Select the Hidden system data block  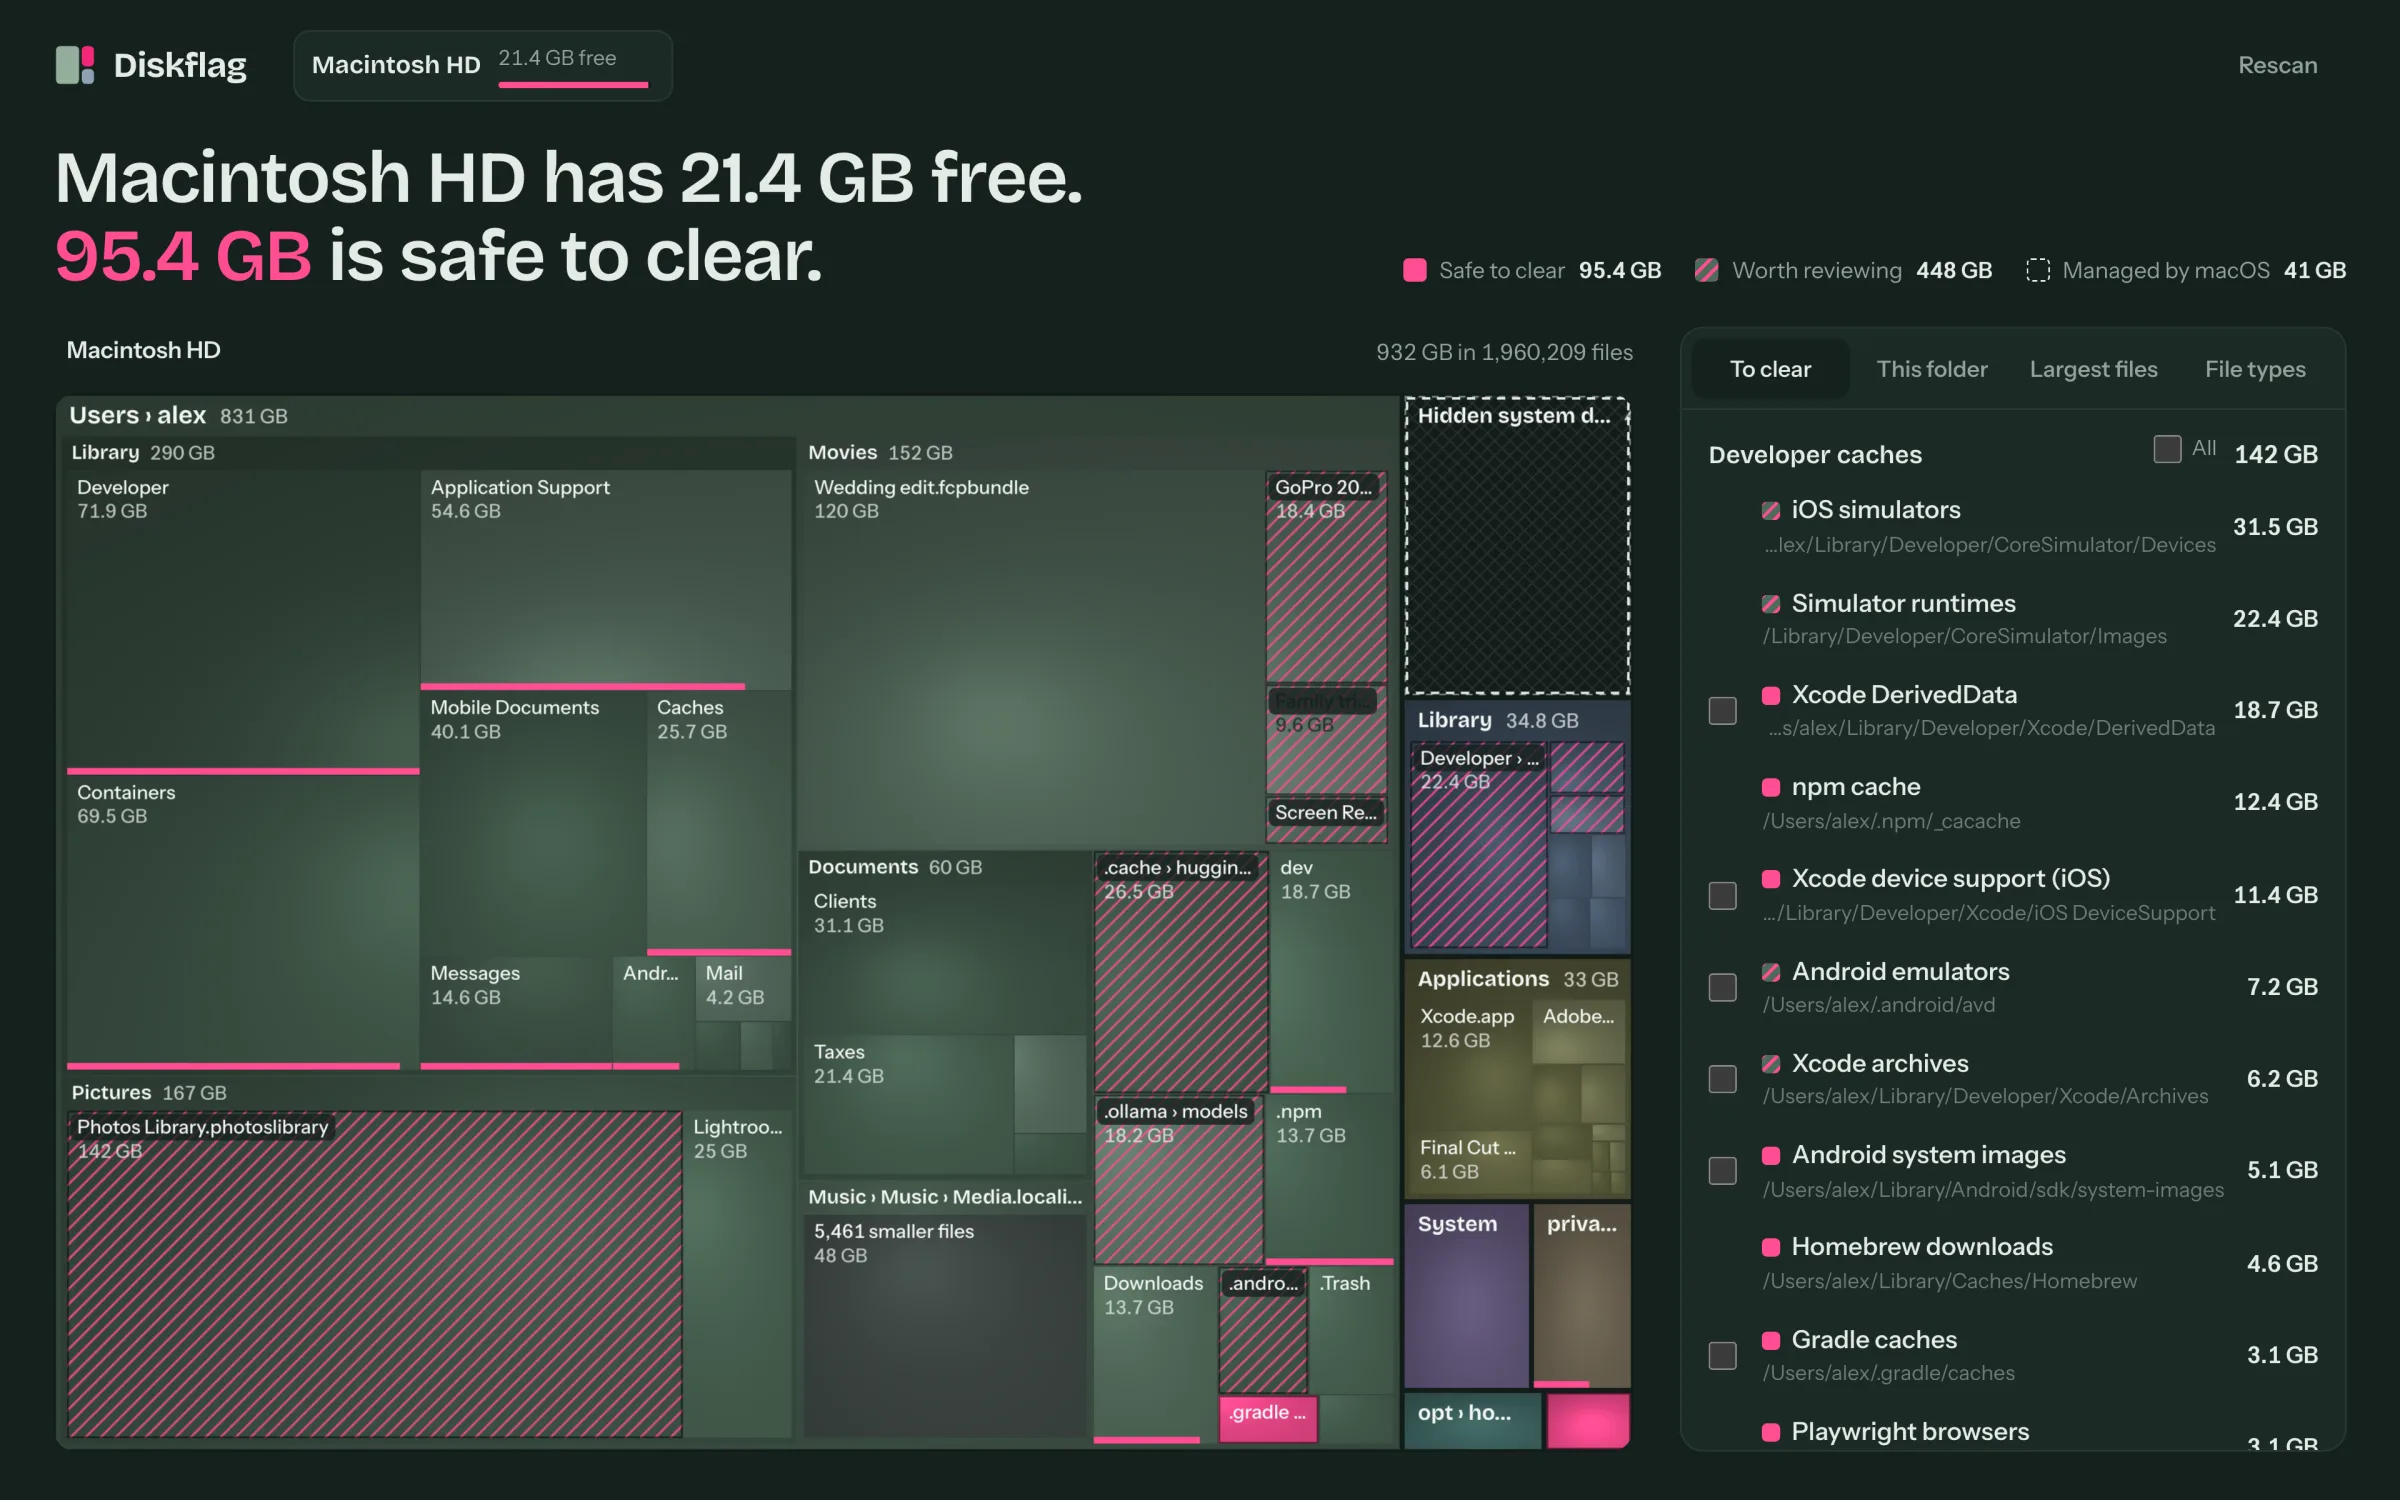coord(1517,546)
